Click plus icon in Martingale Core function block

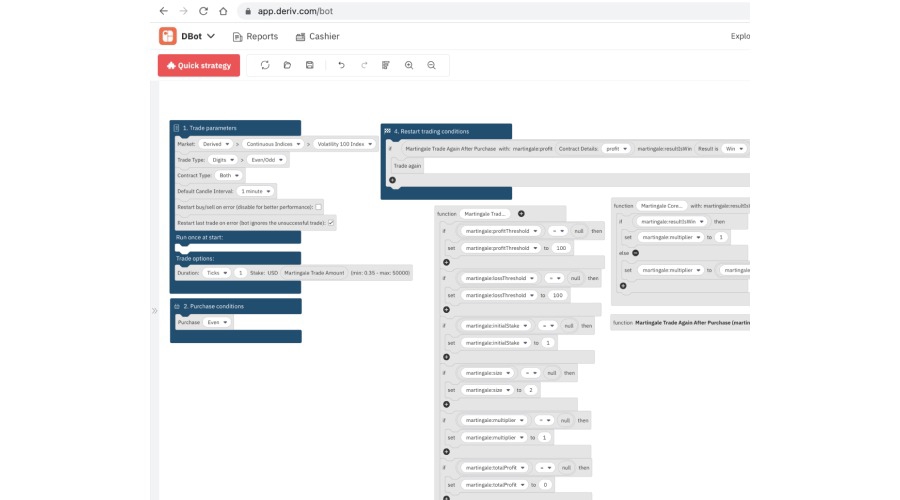click(x=623, y=286)
